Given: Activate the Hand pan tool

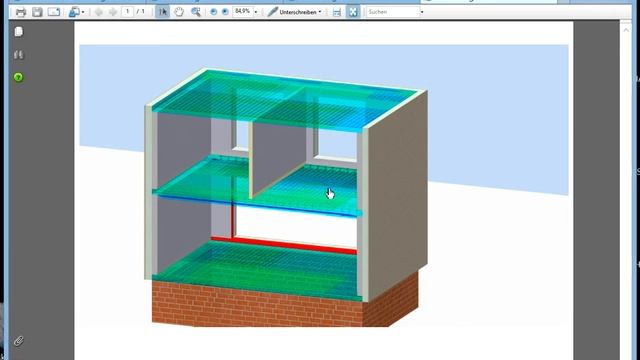Looking at the screenshot, I should pos(179,12).
